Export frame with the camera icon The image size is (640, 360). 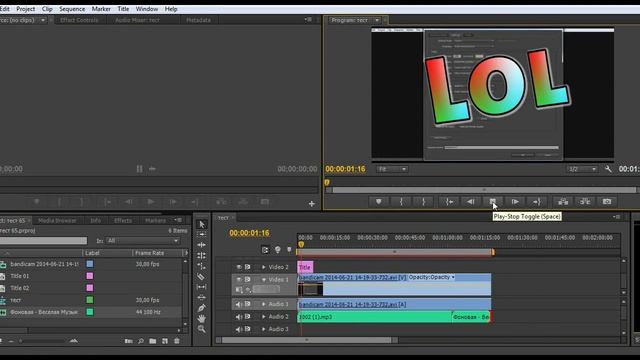coord(607,202)
